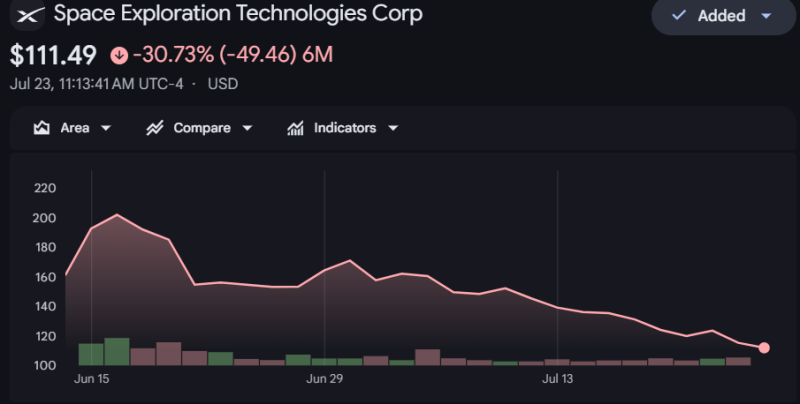800x404 pixels.
Task: Click the 200 y-axis label
Action: click(44, 218)
